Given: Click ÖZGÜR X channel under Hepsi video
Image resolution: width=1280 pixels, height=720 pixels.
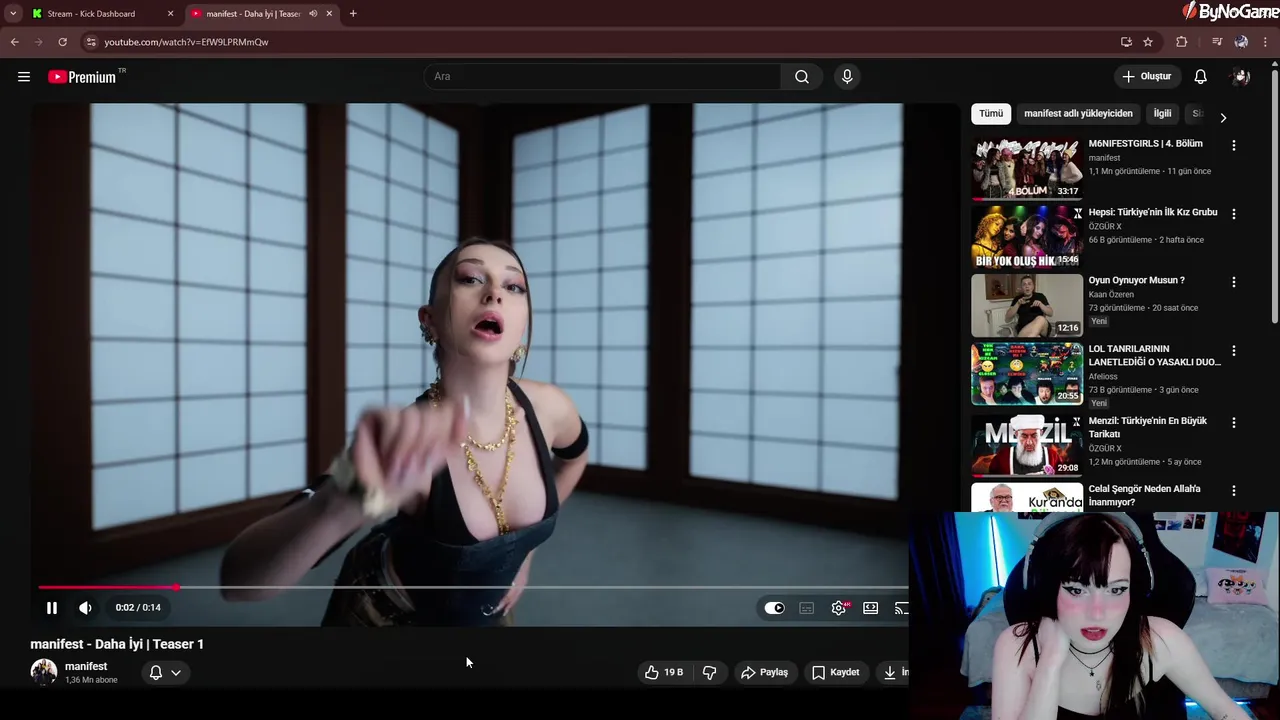Looking at the screenshot, I should coord(1105,227).
